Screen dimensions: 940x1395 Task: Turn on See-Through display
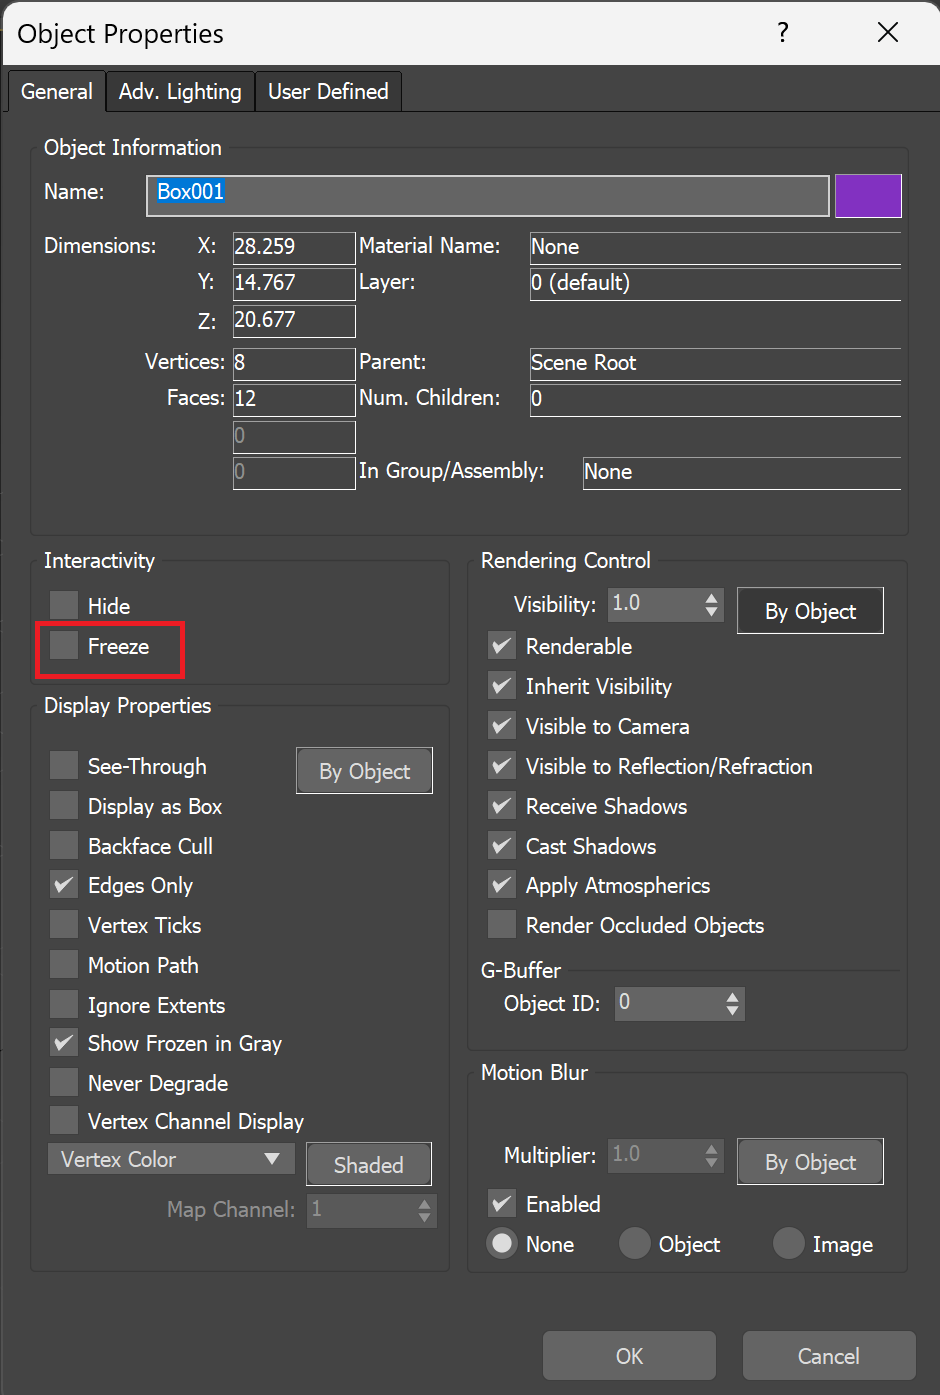65,766
